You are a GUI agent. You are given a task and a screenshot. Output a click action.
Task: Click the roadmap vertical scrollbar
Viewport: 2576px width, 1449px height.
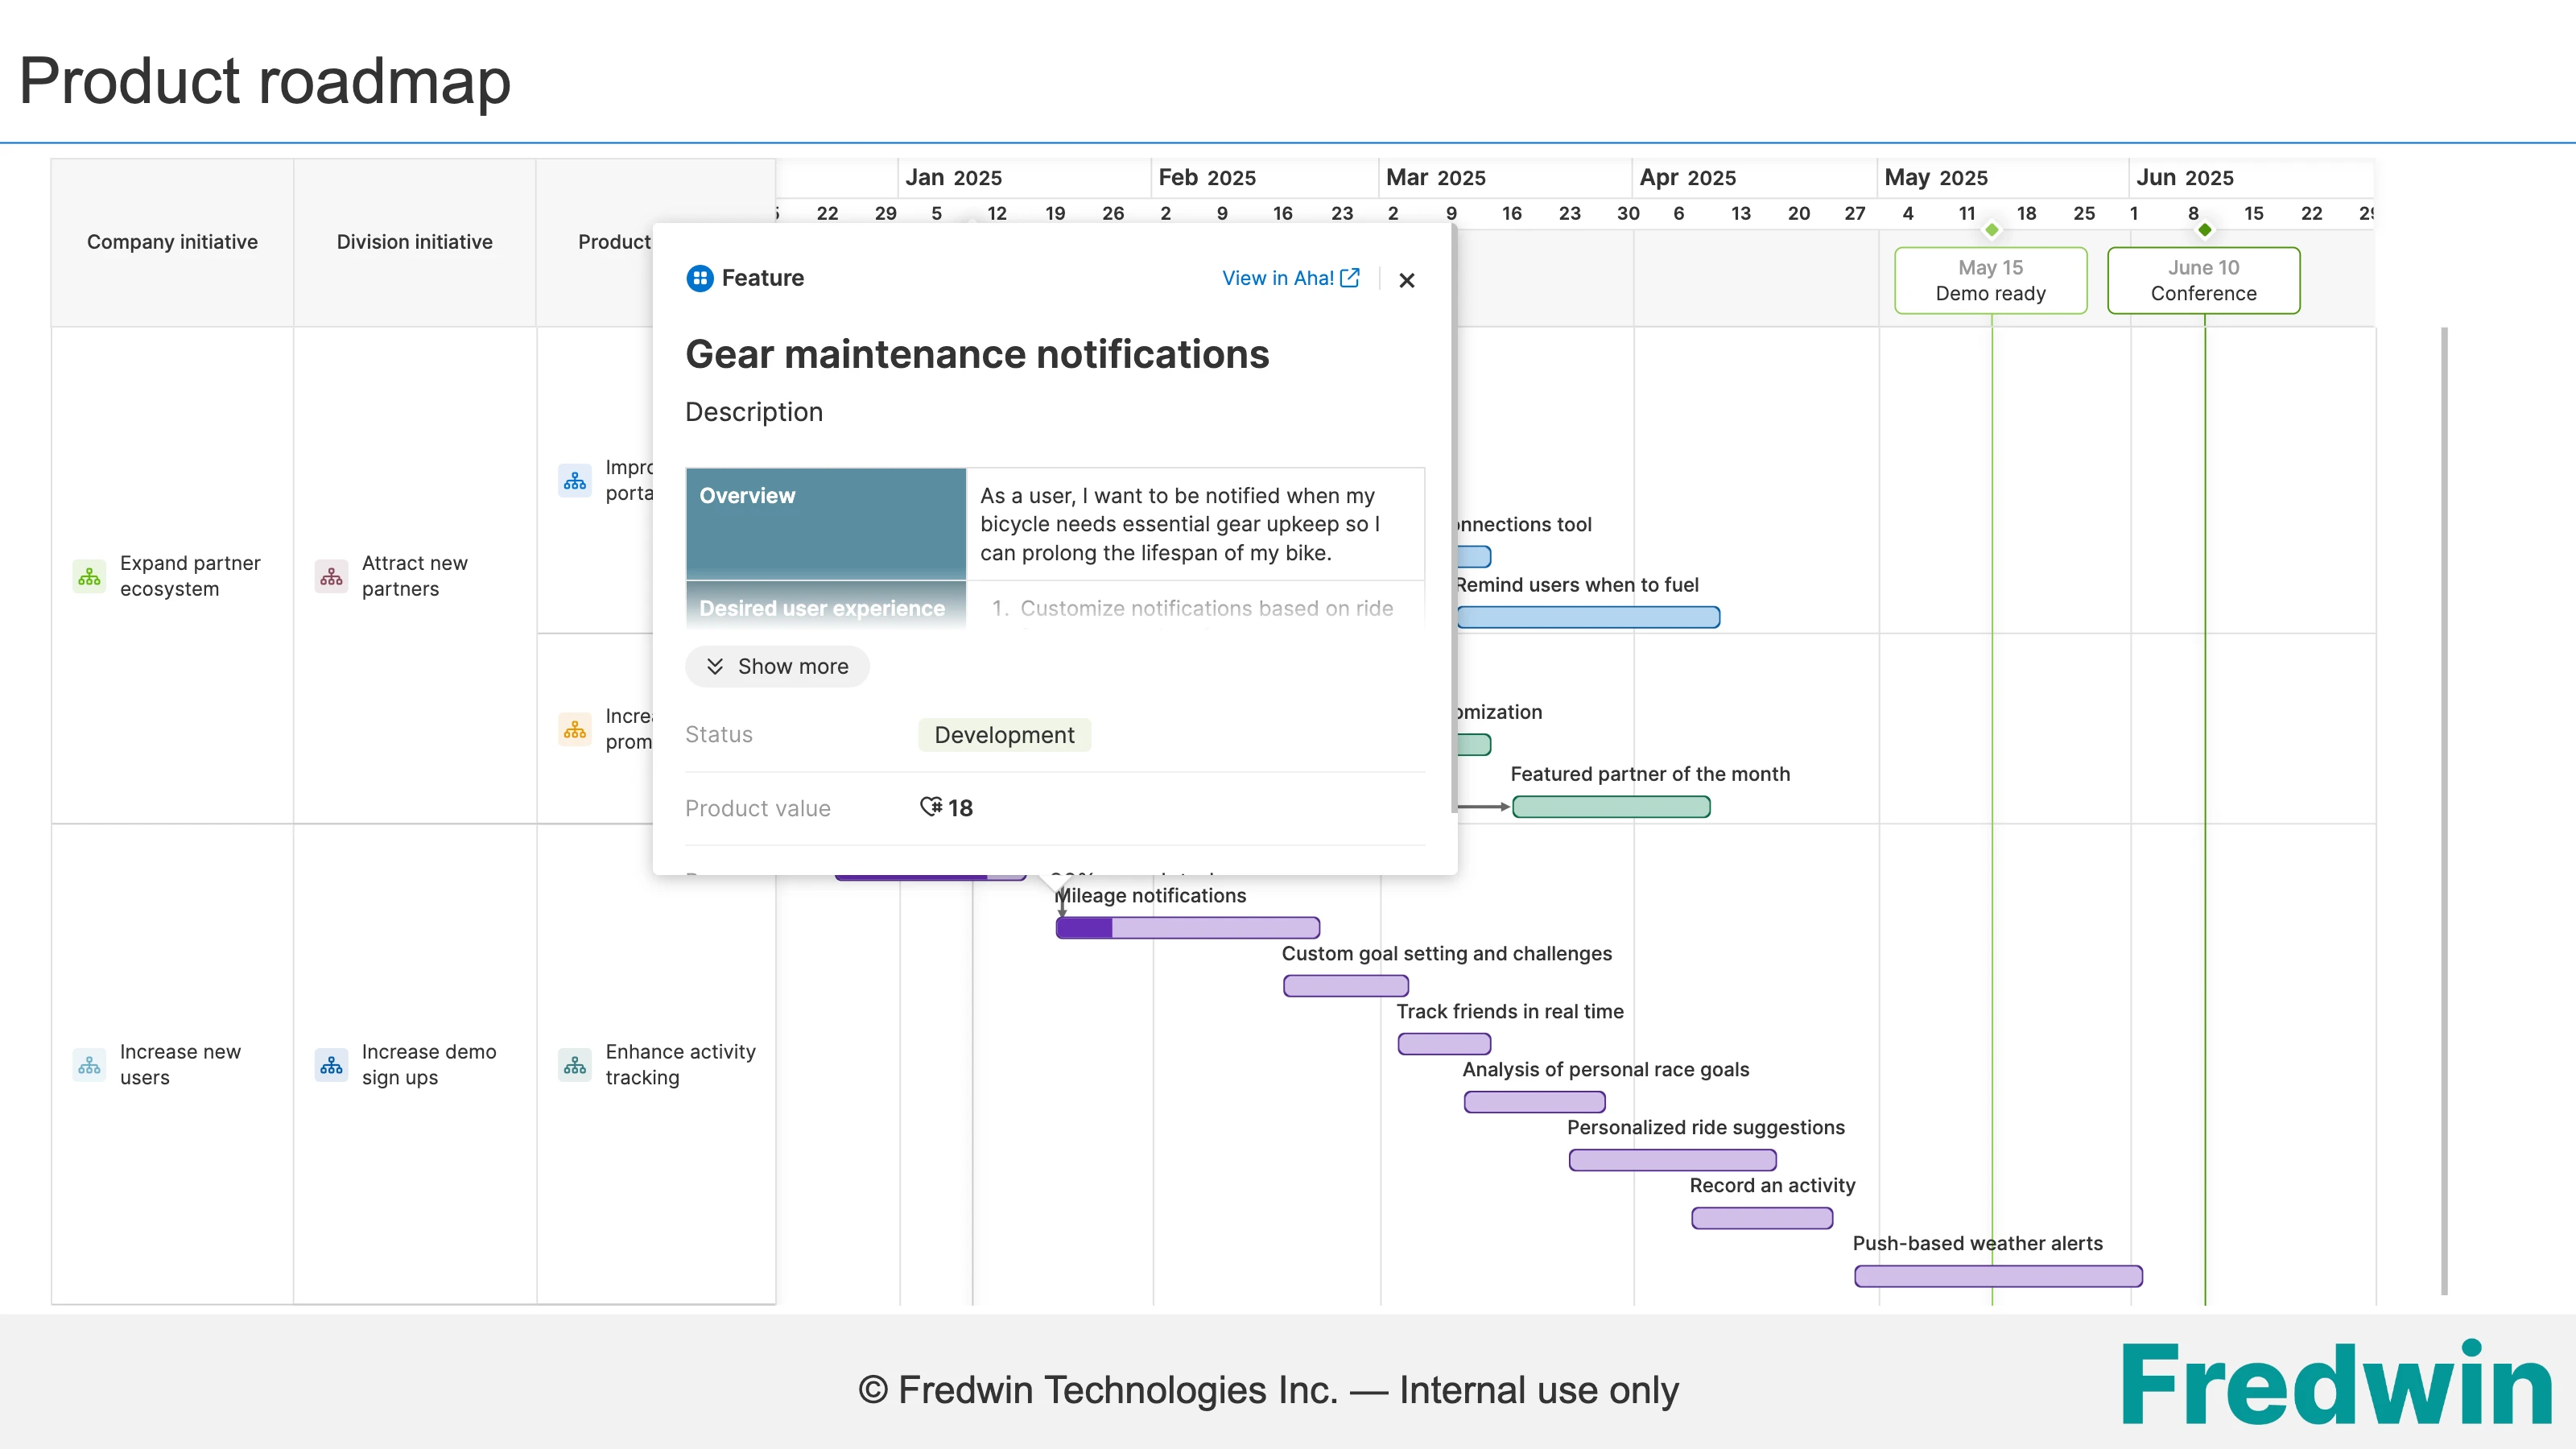(2444, 810)
